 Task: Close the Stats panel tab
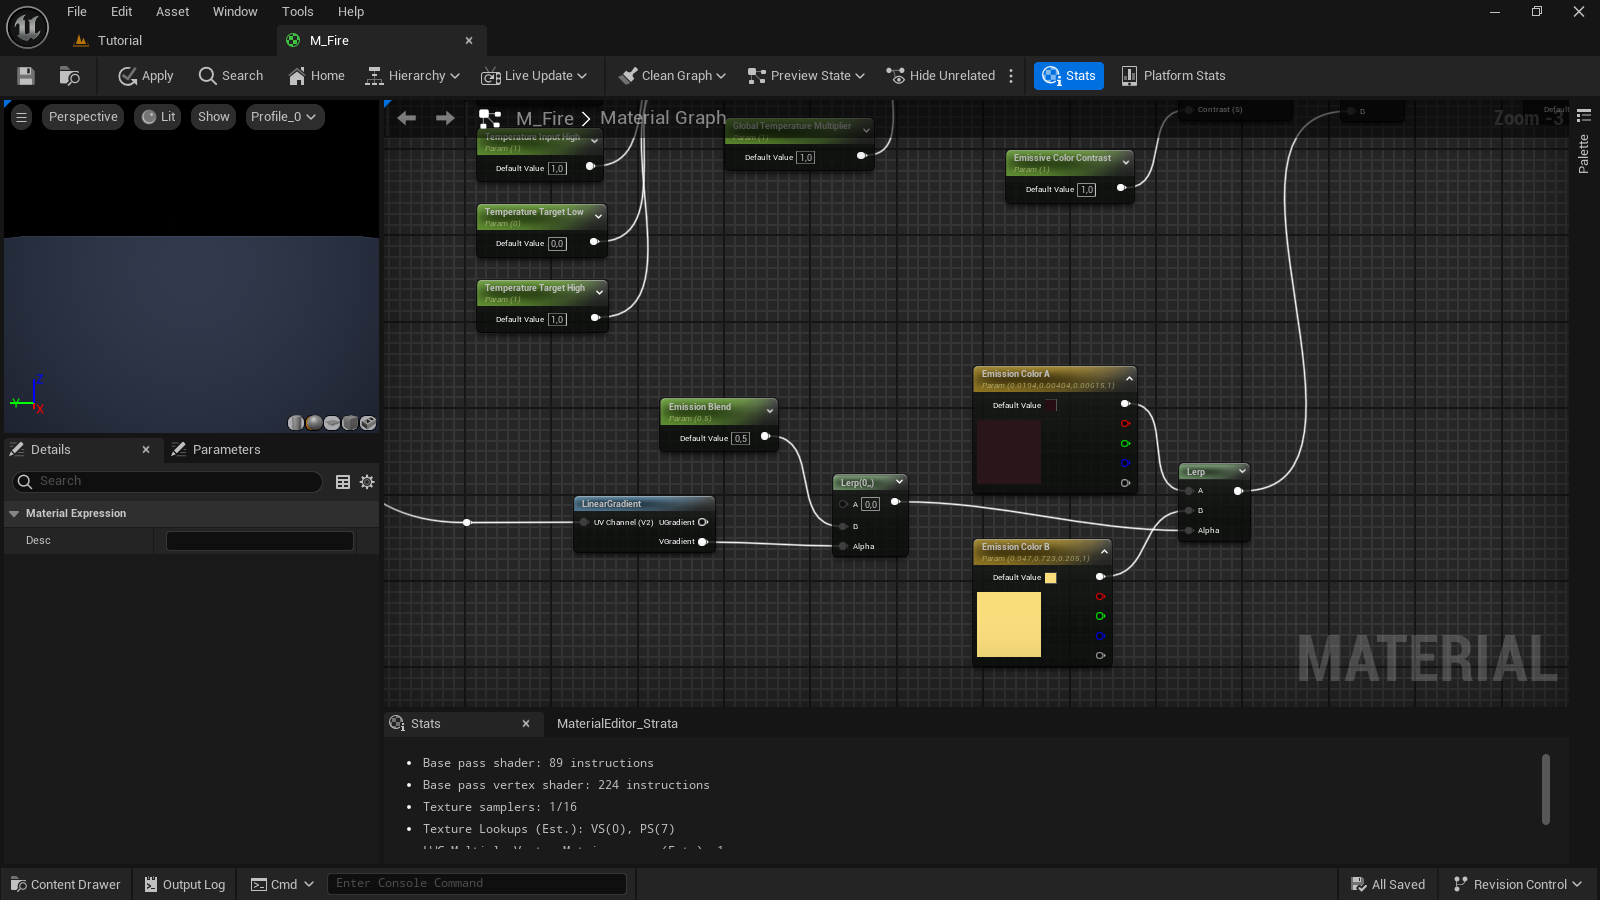tap(526, 724)
